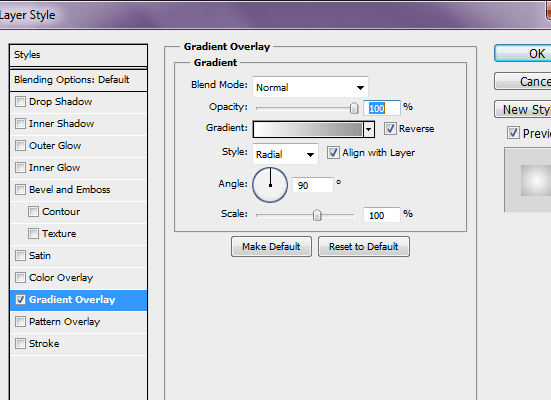
Task: Toggle Align with Layer checkbox
Action: [333, 153]
